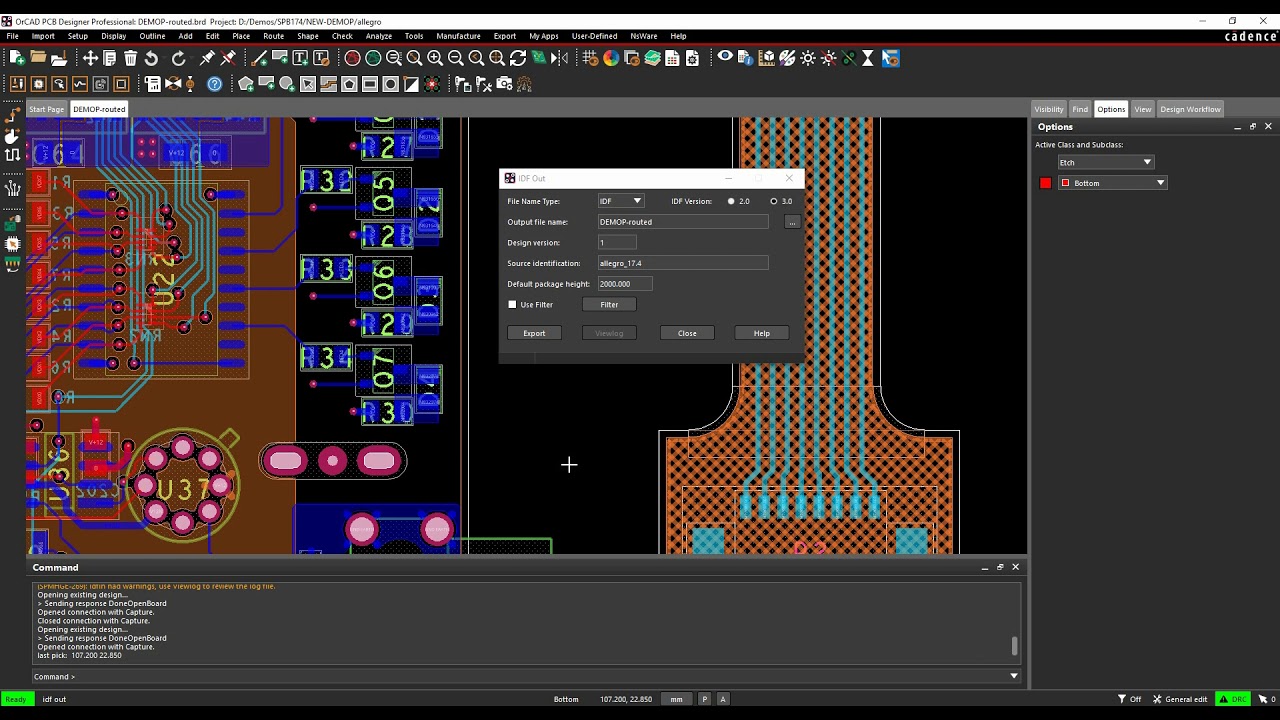Click the Move tool icon
The image size is (1280, 720).
[x=90, y=59]
